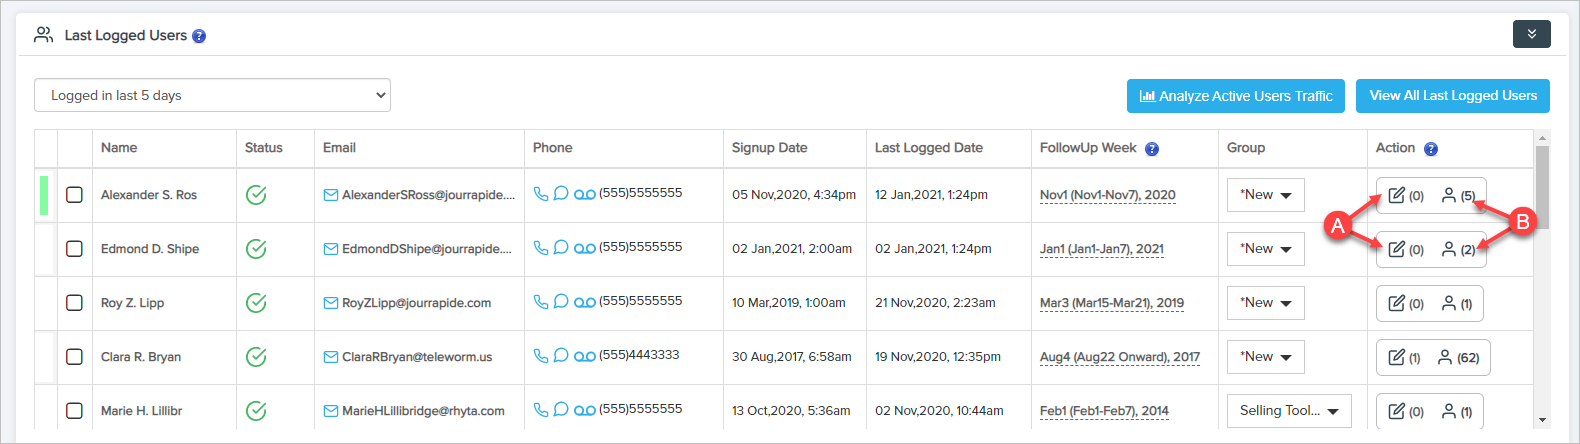Click phone call icon for Alexander S. Ros
Image resolution: width=1580 pixels, height=444 pixels.
[541, 194]
